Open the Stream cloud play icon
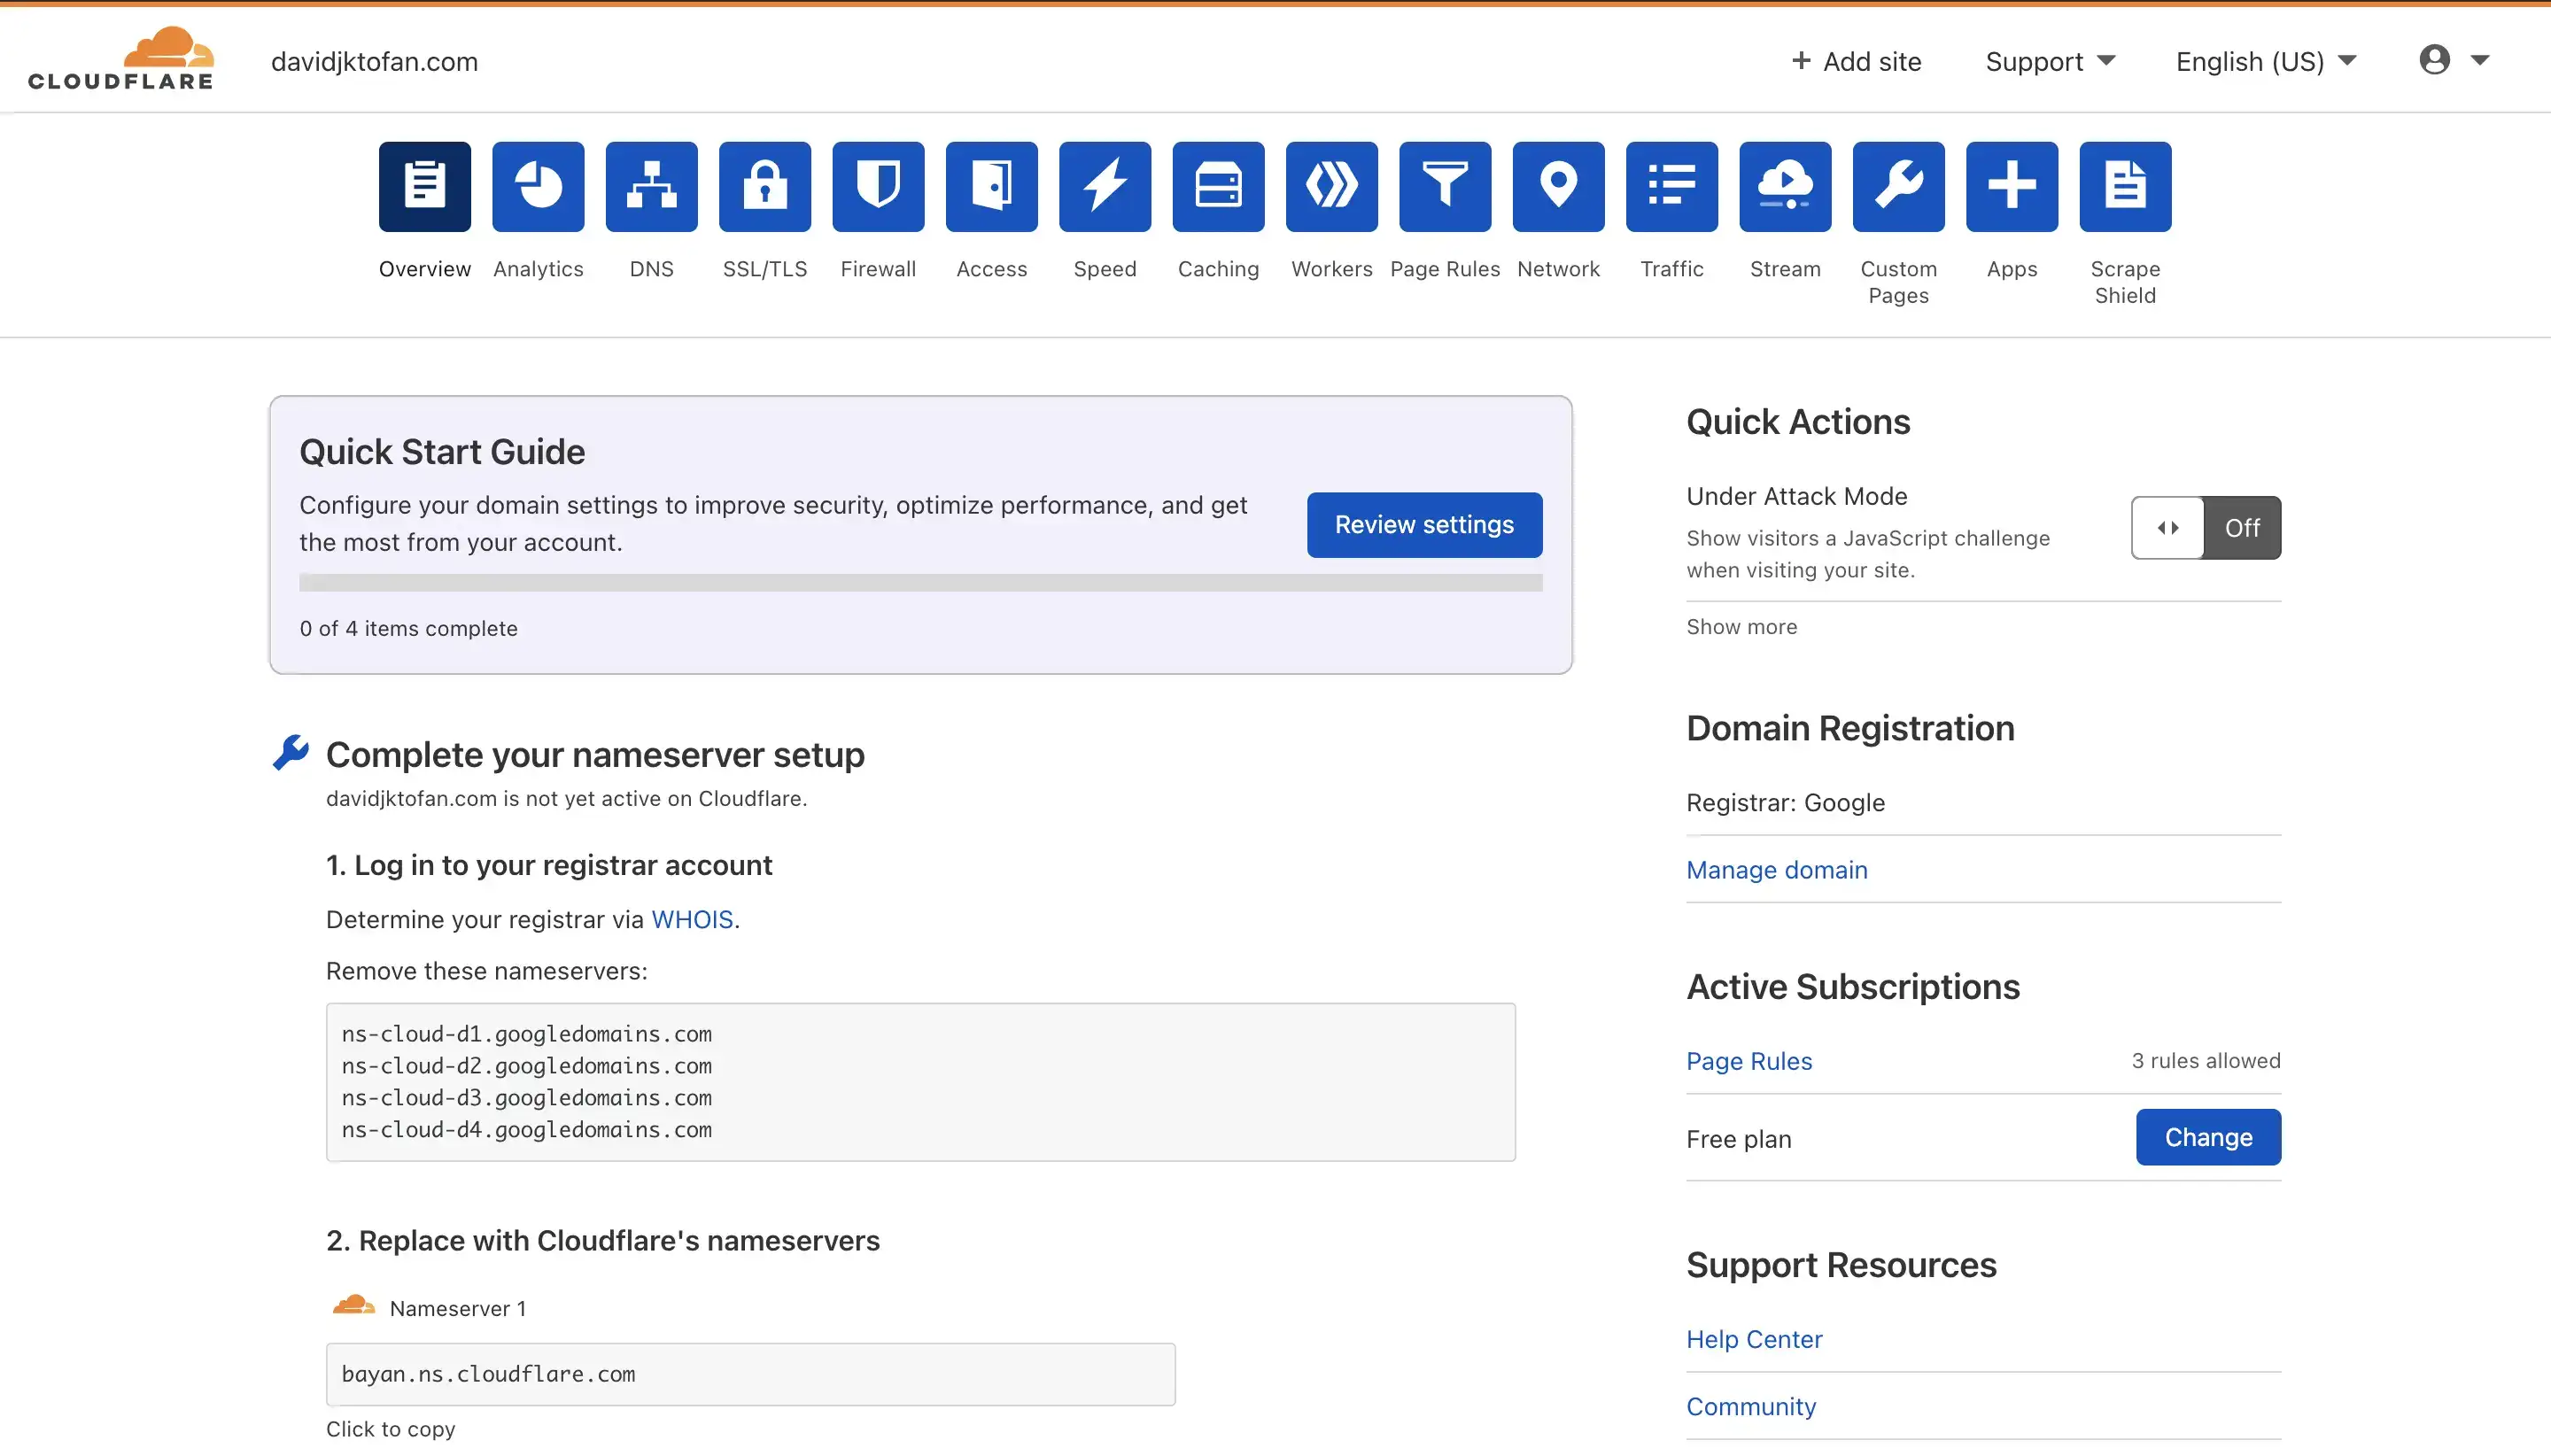 pyautogui.click(x=1785, y=187)
